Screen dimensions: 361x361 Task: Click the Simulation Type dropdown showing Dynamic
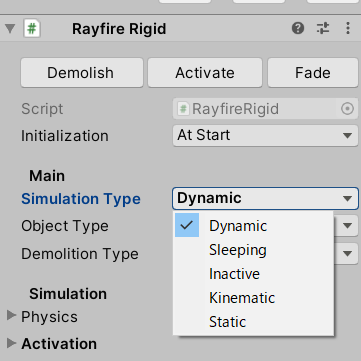pyautogui.click(x=265, y=198)
